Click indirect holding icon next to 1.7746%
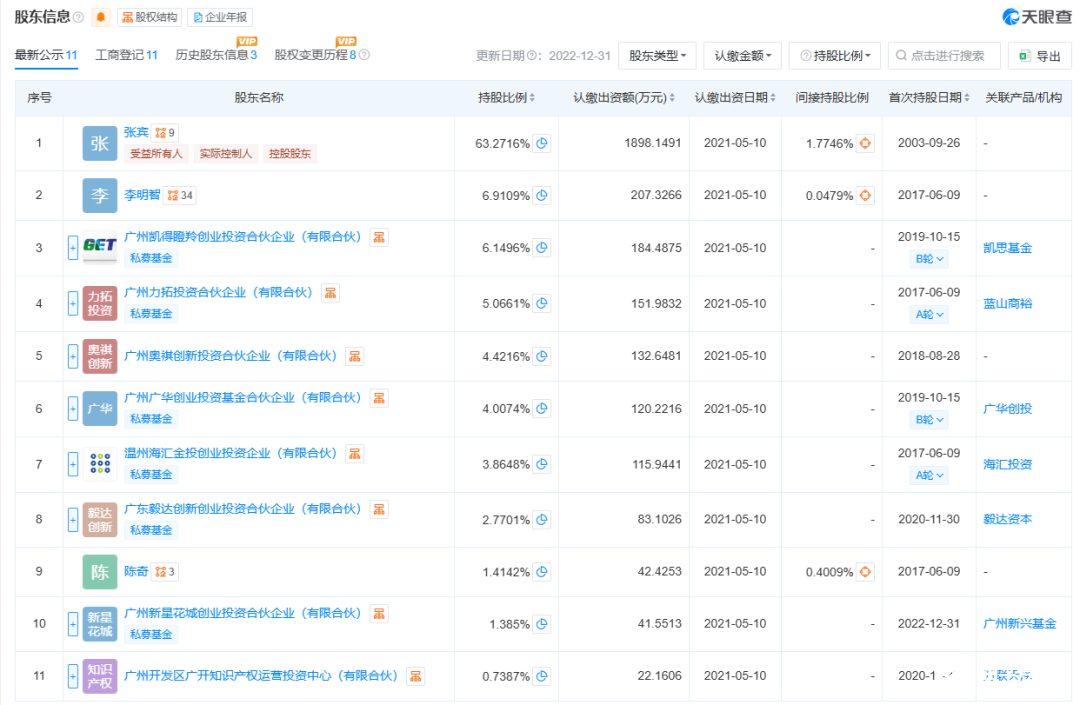The height and width of the screenshot is (705, 1080). (866, 143)
